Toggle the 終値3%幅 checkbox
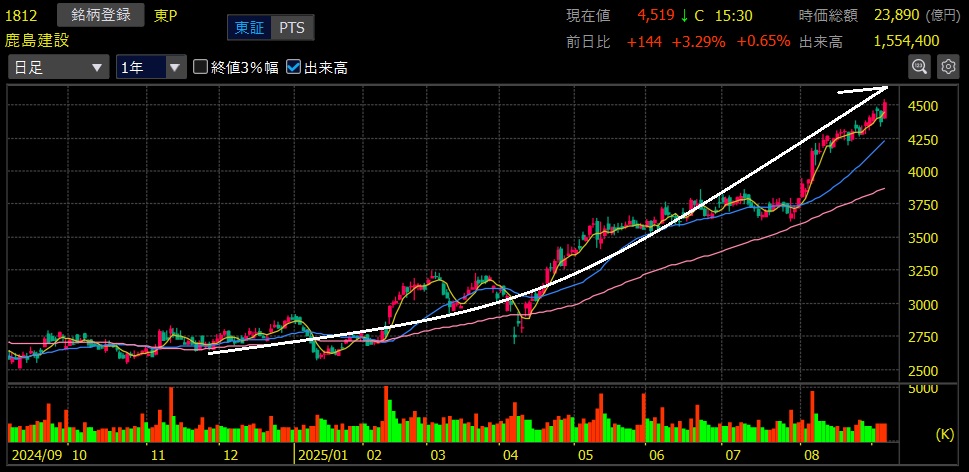The height and width of the screenshot is (472, 969). 200,67
